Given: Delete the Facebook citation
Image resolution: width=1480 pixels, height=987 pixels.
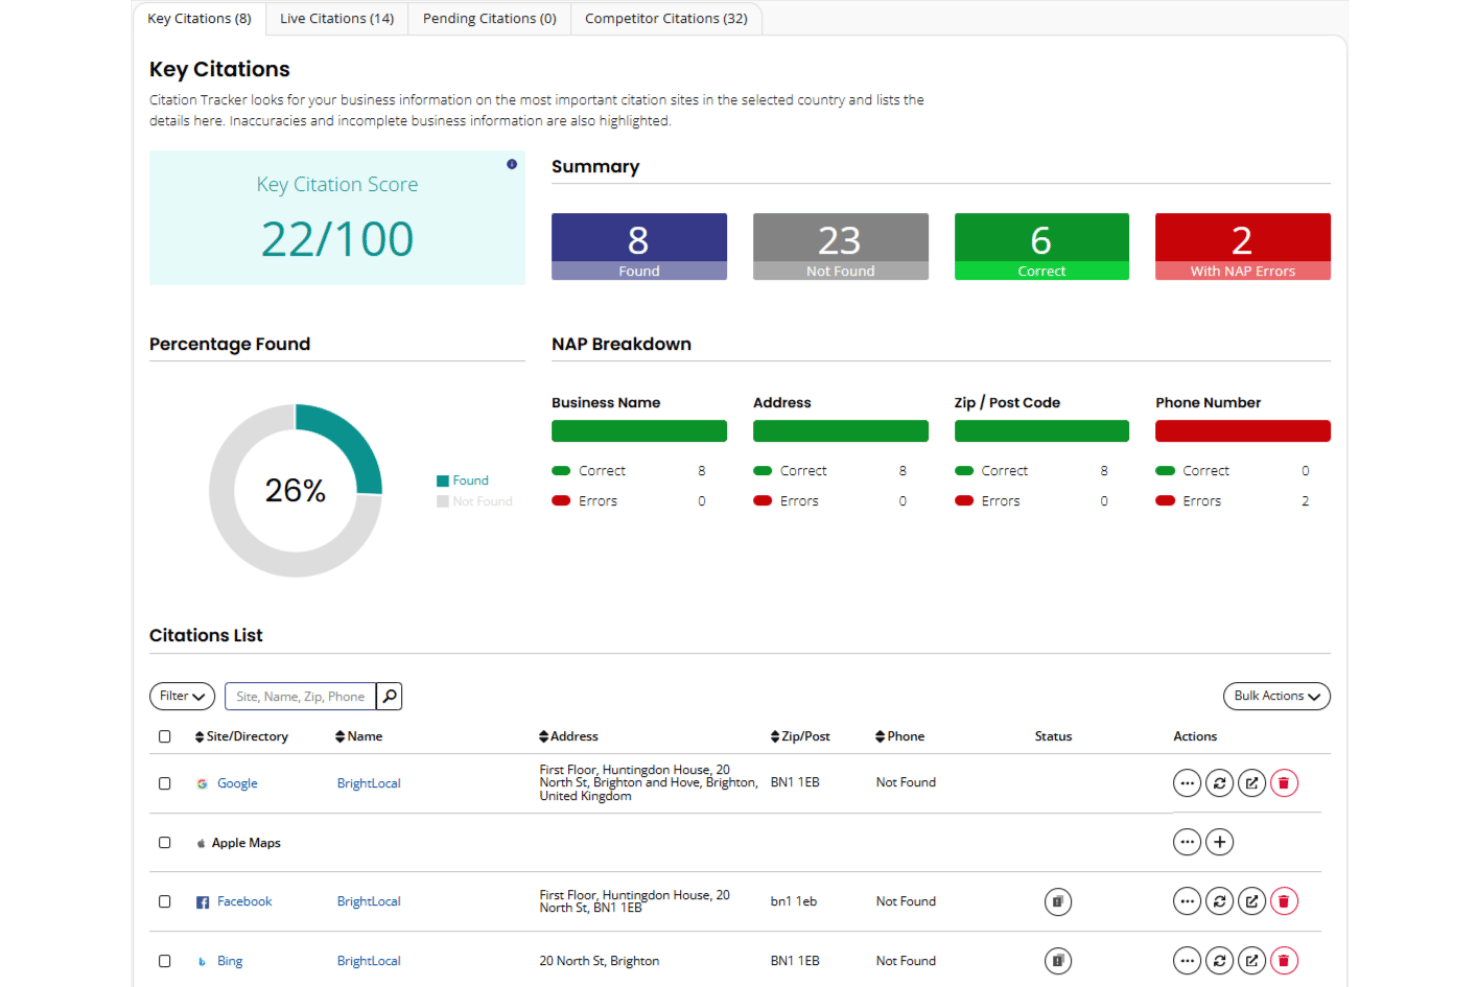Looking at the screenshot, I should [x=1284, y=902].
